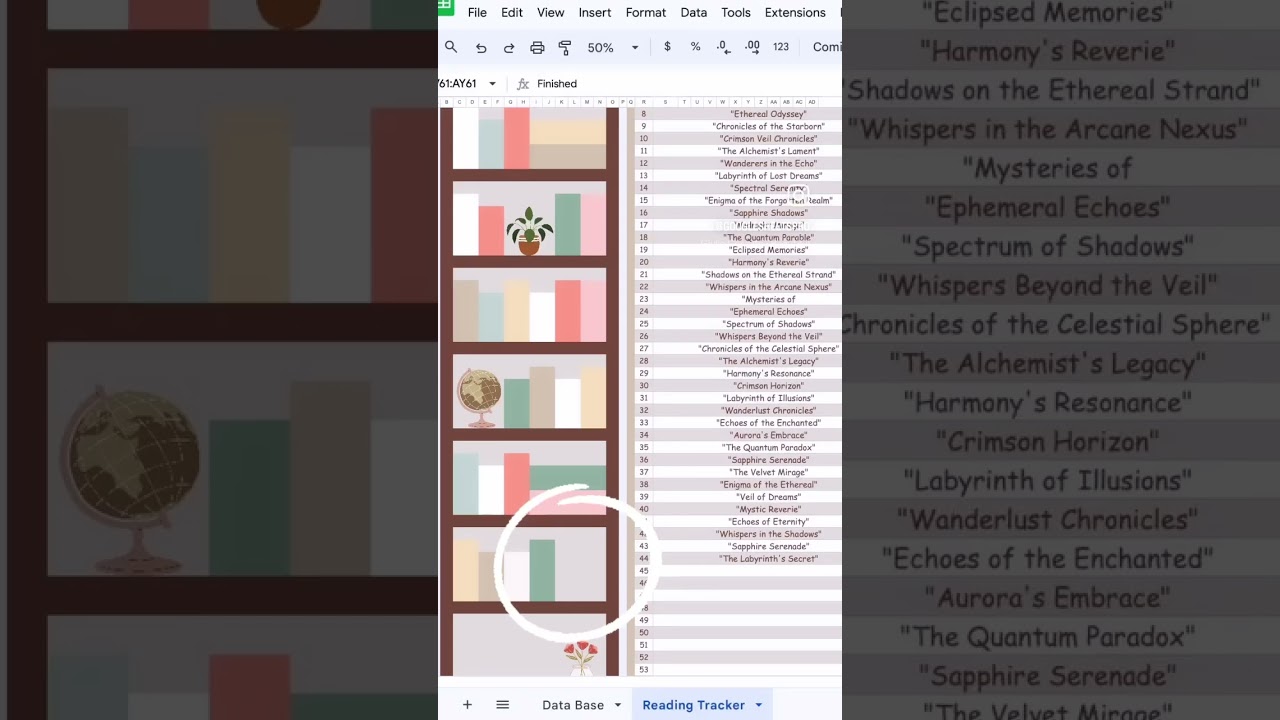Select the row 12 header
Screen dimensions: 1280x720
pos(644,164)
